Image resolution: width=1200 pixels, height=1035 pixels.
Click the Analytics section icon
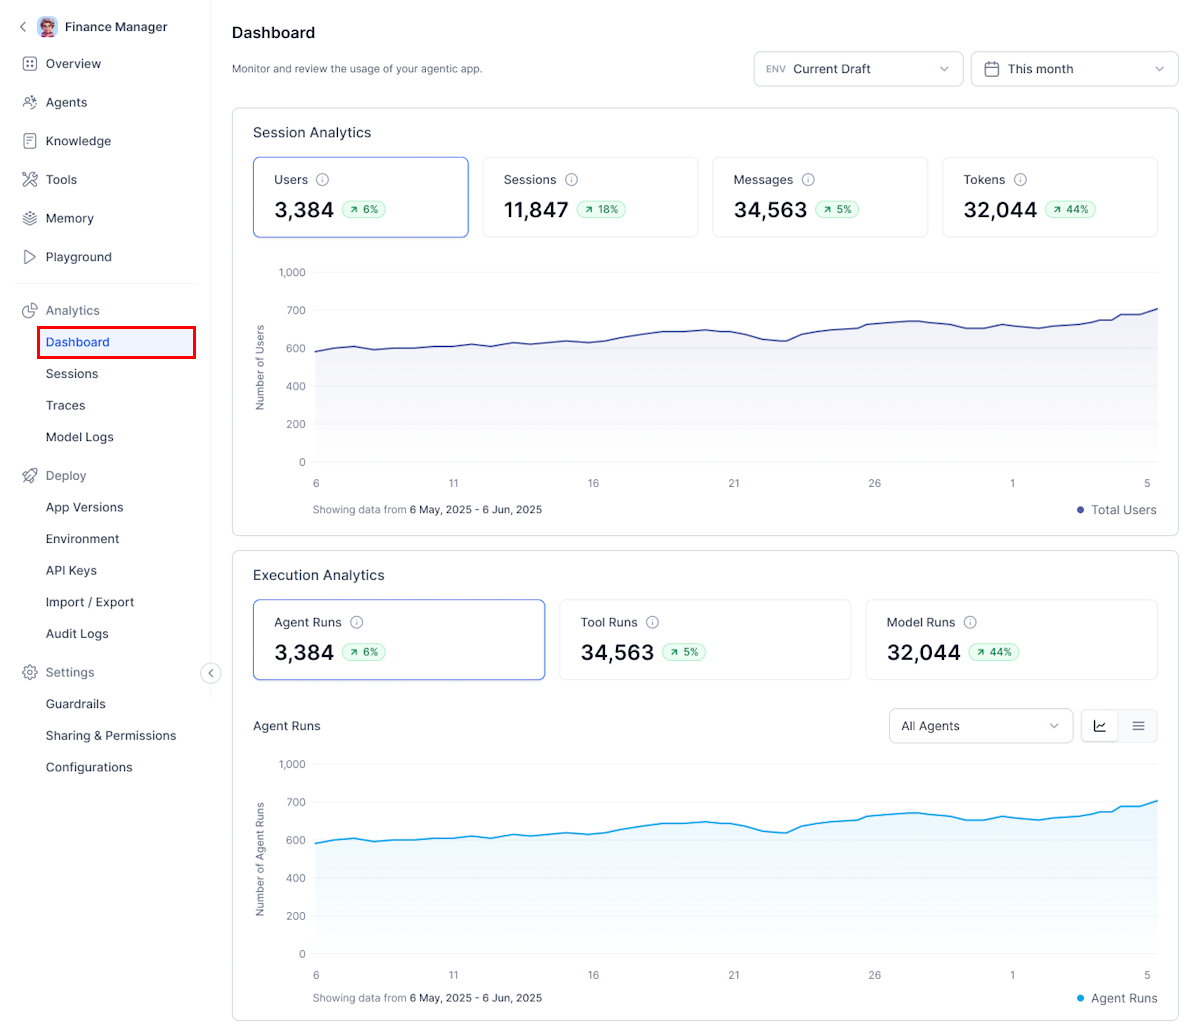click(x=31, y=310)
